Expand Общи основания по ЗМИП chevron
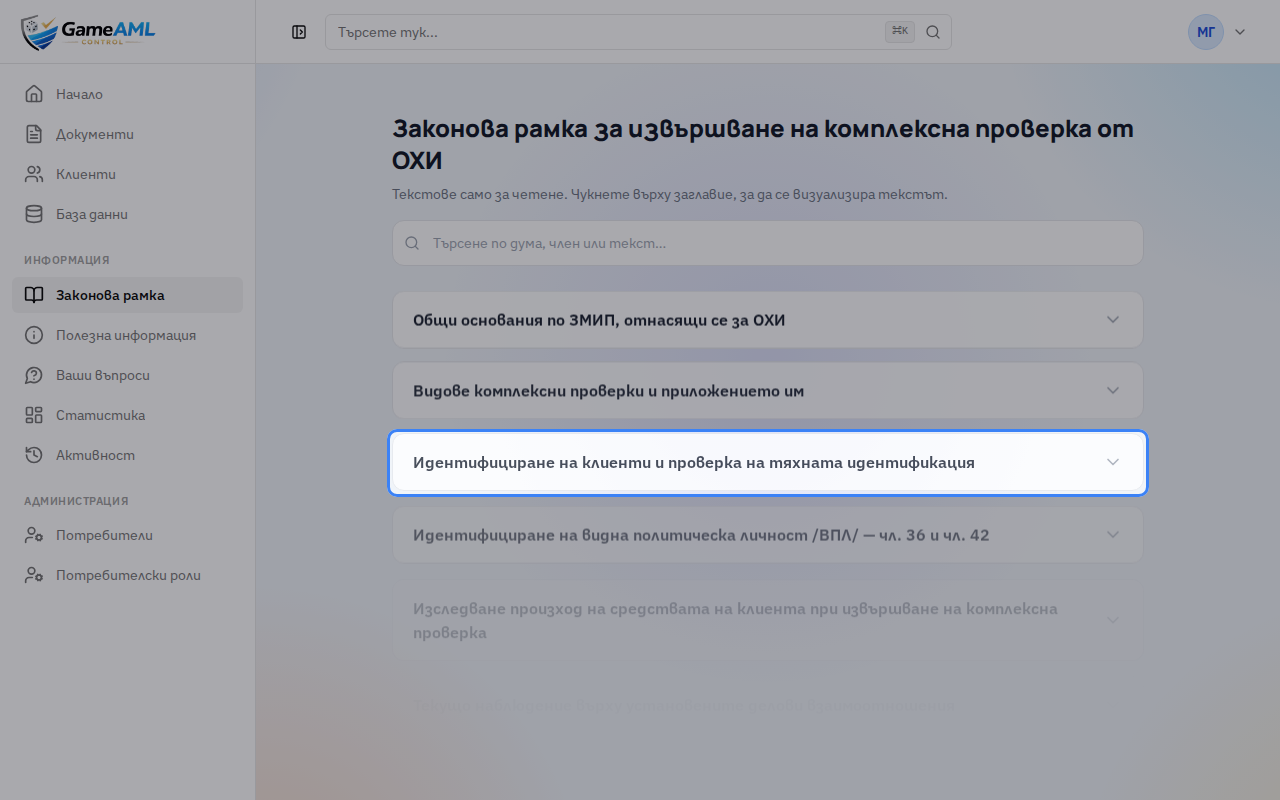 click(x=1113, y=319)
